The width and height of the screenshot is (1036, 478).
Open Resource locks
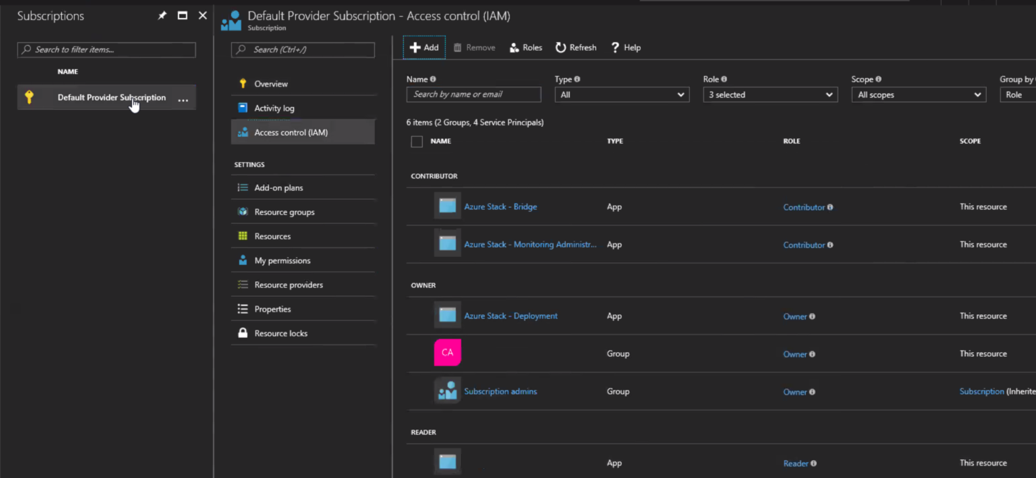[303, 333]
